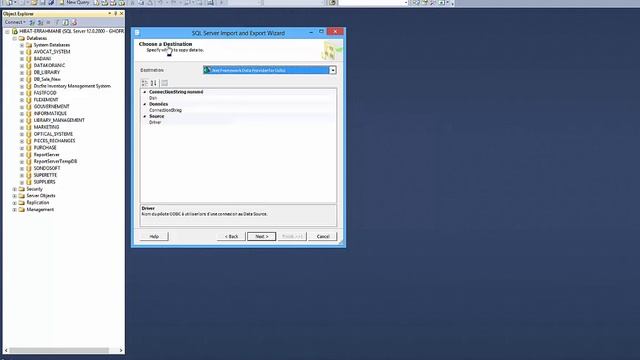Select the SONDOSOFT database label
This screenshot has height=360, width=640.
point(47,168)
